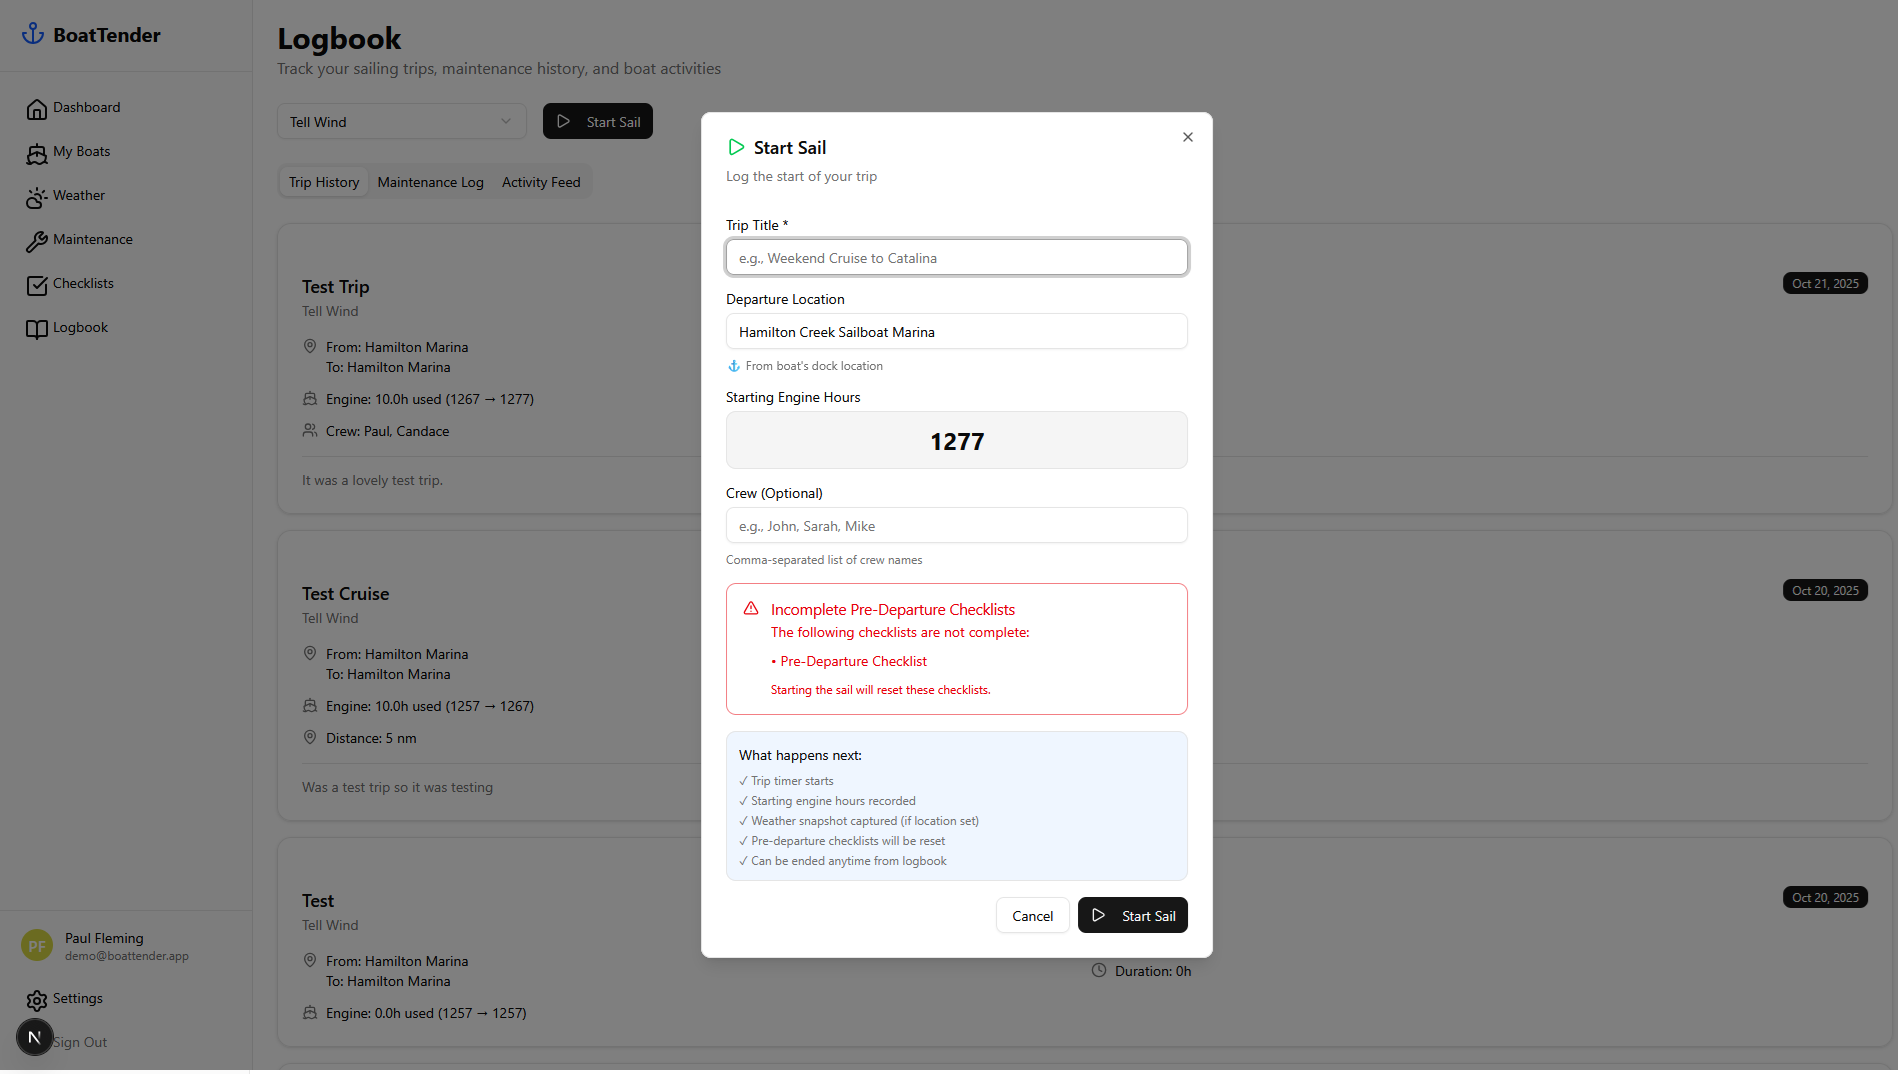Click the Maintenance wrench icon

click(x=37, y=241)
